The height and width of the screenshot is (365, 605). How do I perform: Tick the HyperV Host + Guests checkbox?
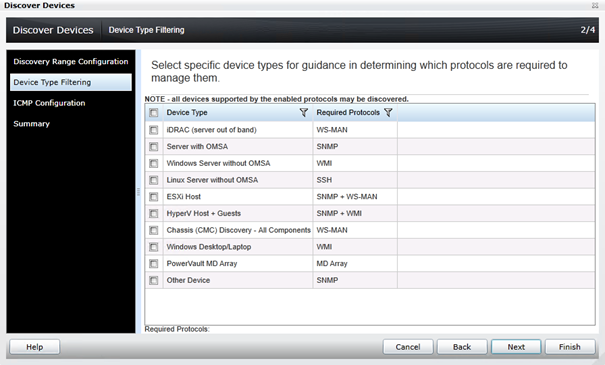pos(154,213)
